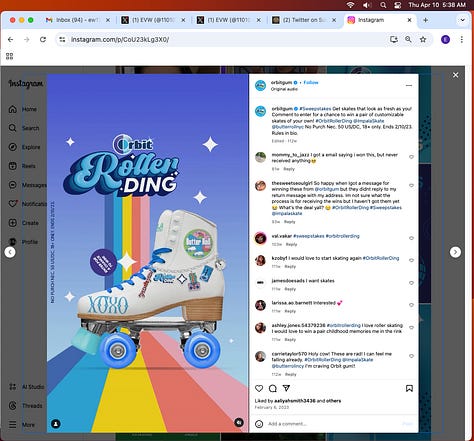This screenshot has height=441, width=474.
Task: Open Wi-Fi menu in macOS menu bar
Action: point(350,5)
